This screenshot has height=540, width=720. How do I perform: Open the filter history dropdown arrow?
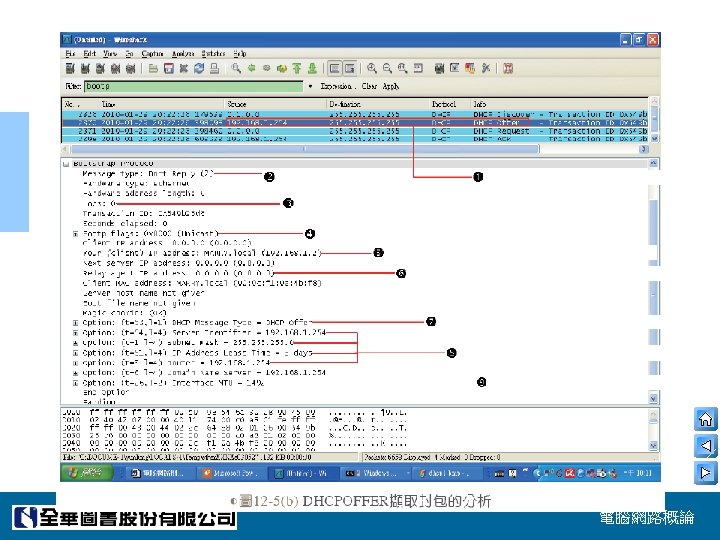pyautogui.click(x=310, y=86)
